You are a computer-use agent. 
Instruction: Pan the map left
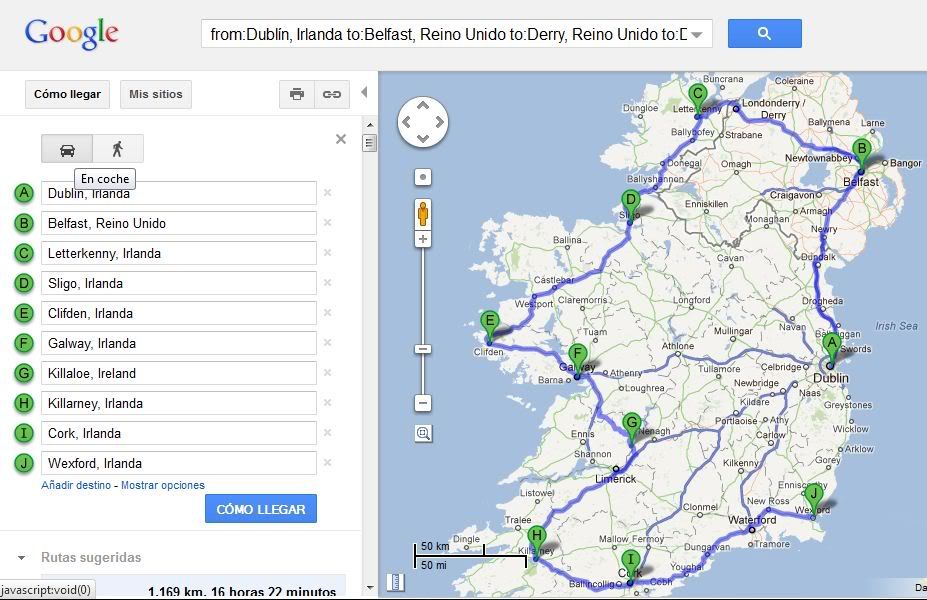coord(406,122)
